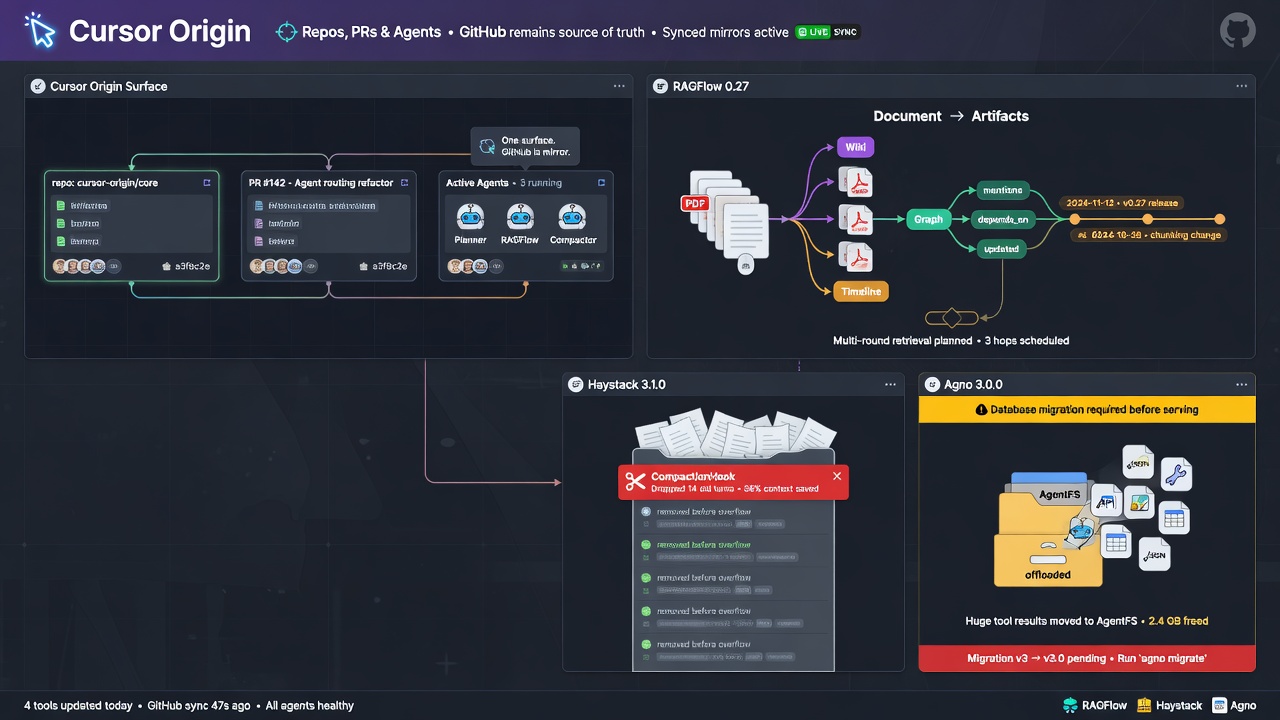This screenshot has height=720, width=1280.
Task: Open the PDF artifact just above Timeline
Action: [x=856, y=256]
